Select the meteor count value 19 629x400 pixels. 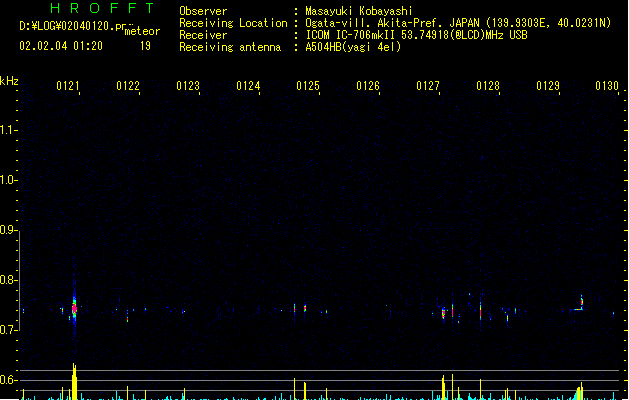[145, 46]
